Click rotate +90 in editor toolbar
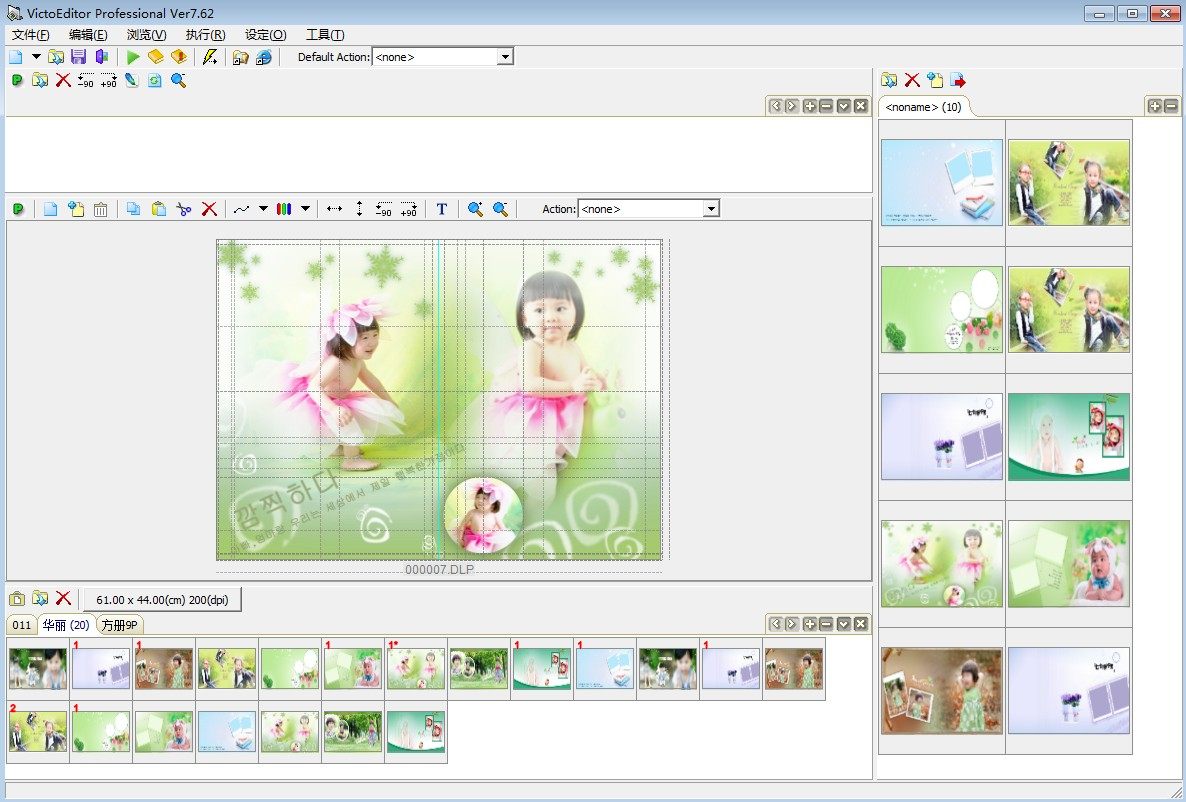This screenshot has width=1186, height=802. [x=408, y=209]
